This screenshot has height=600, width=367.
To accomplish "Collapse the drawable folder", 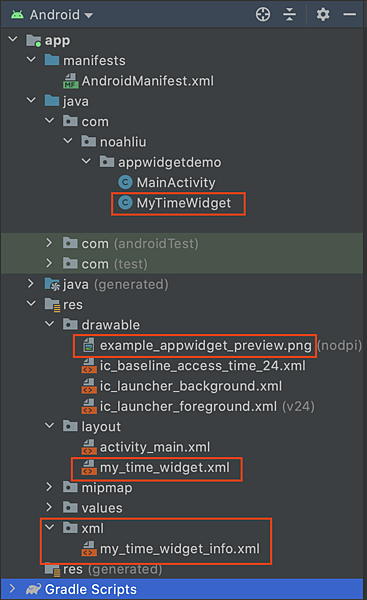I will [49, 324].
